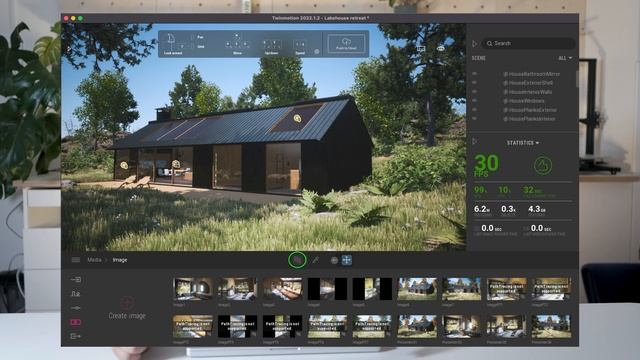
Task: Toggle the Path Tracer icon circled in green
Action: (x=298, y=260)
